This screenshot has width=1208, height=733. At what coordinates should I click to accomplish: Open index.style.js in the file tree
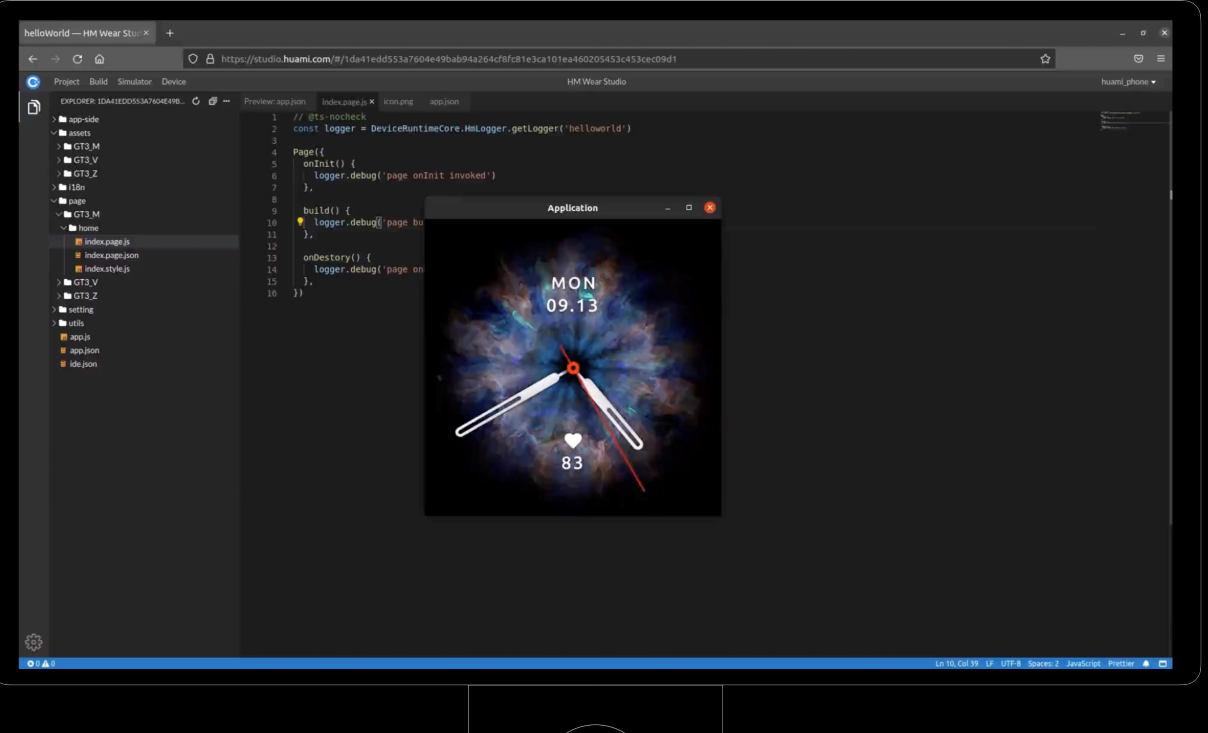point(107,269)
